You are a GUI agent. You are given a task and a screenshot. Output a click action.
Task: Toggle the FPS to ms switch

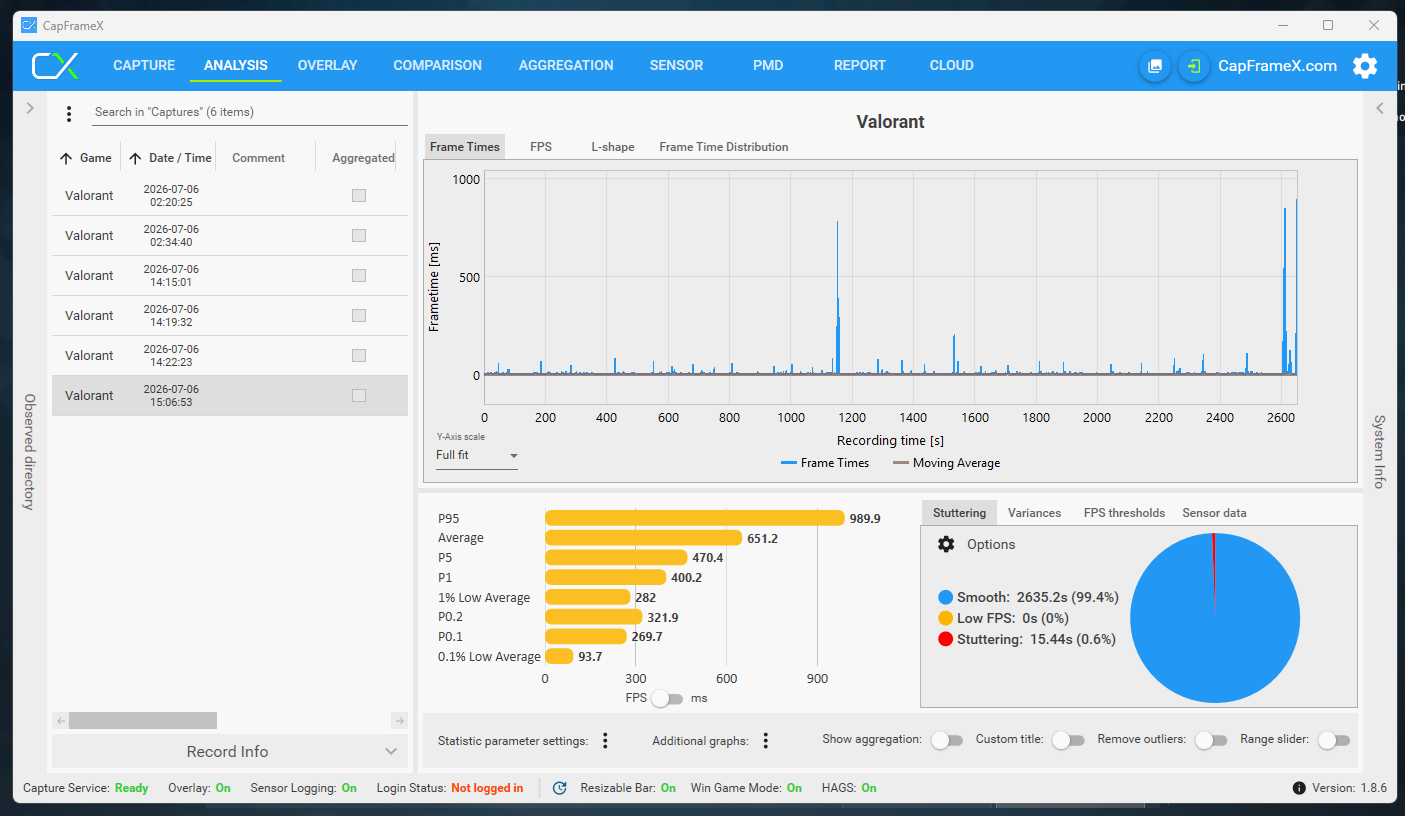pos(667,699)
